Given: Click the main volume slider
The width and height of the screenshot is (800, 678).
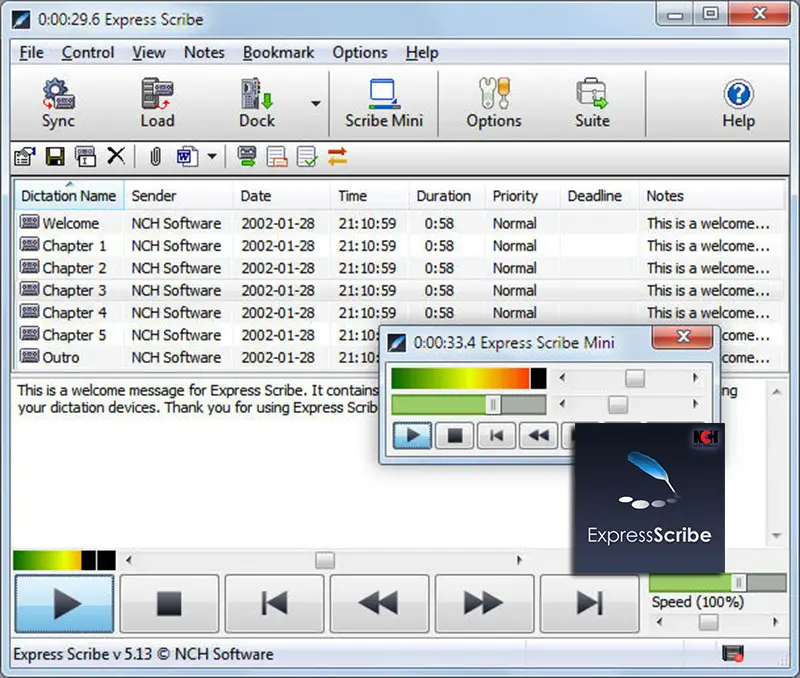Looking at the screenshot, I should (x=717, y=582).
